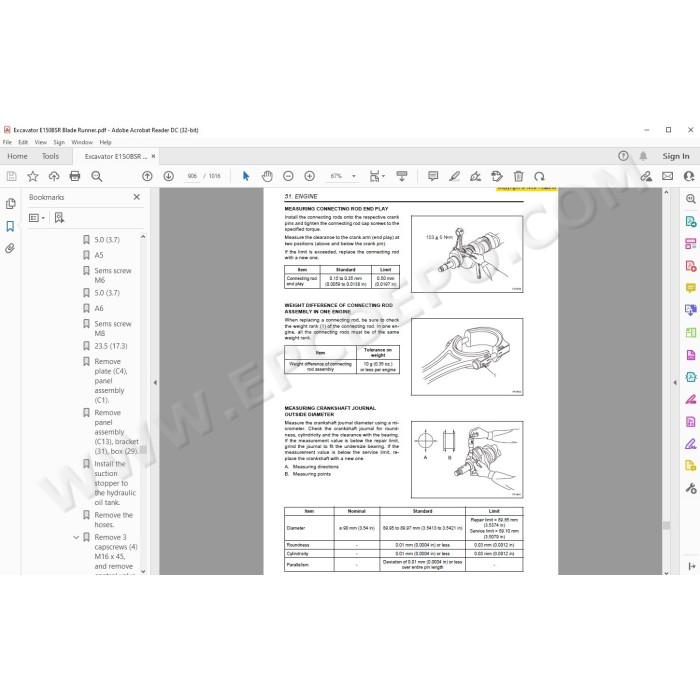700x700 pixels.
Task: Show page thumbnails panel
Action: click(x=11, y=204)
